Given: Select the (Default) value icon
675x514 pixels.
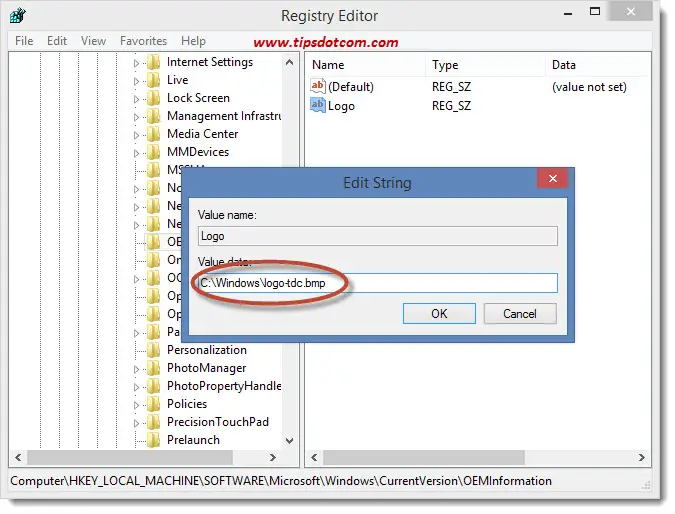Looking at the screenshot, I should point(318,87).
